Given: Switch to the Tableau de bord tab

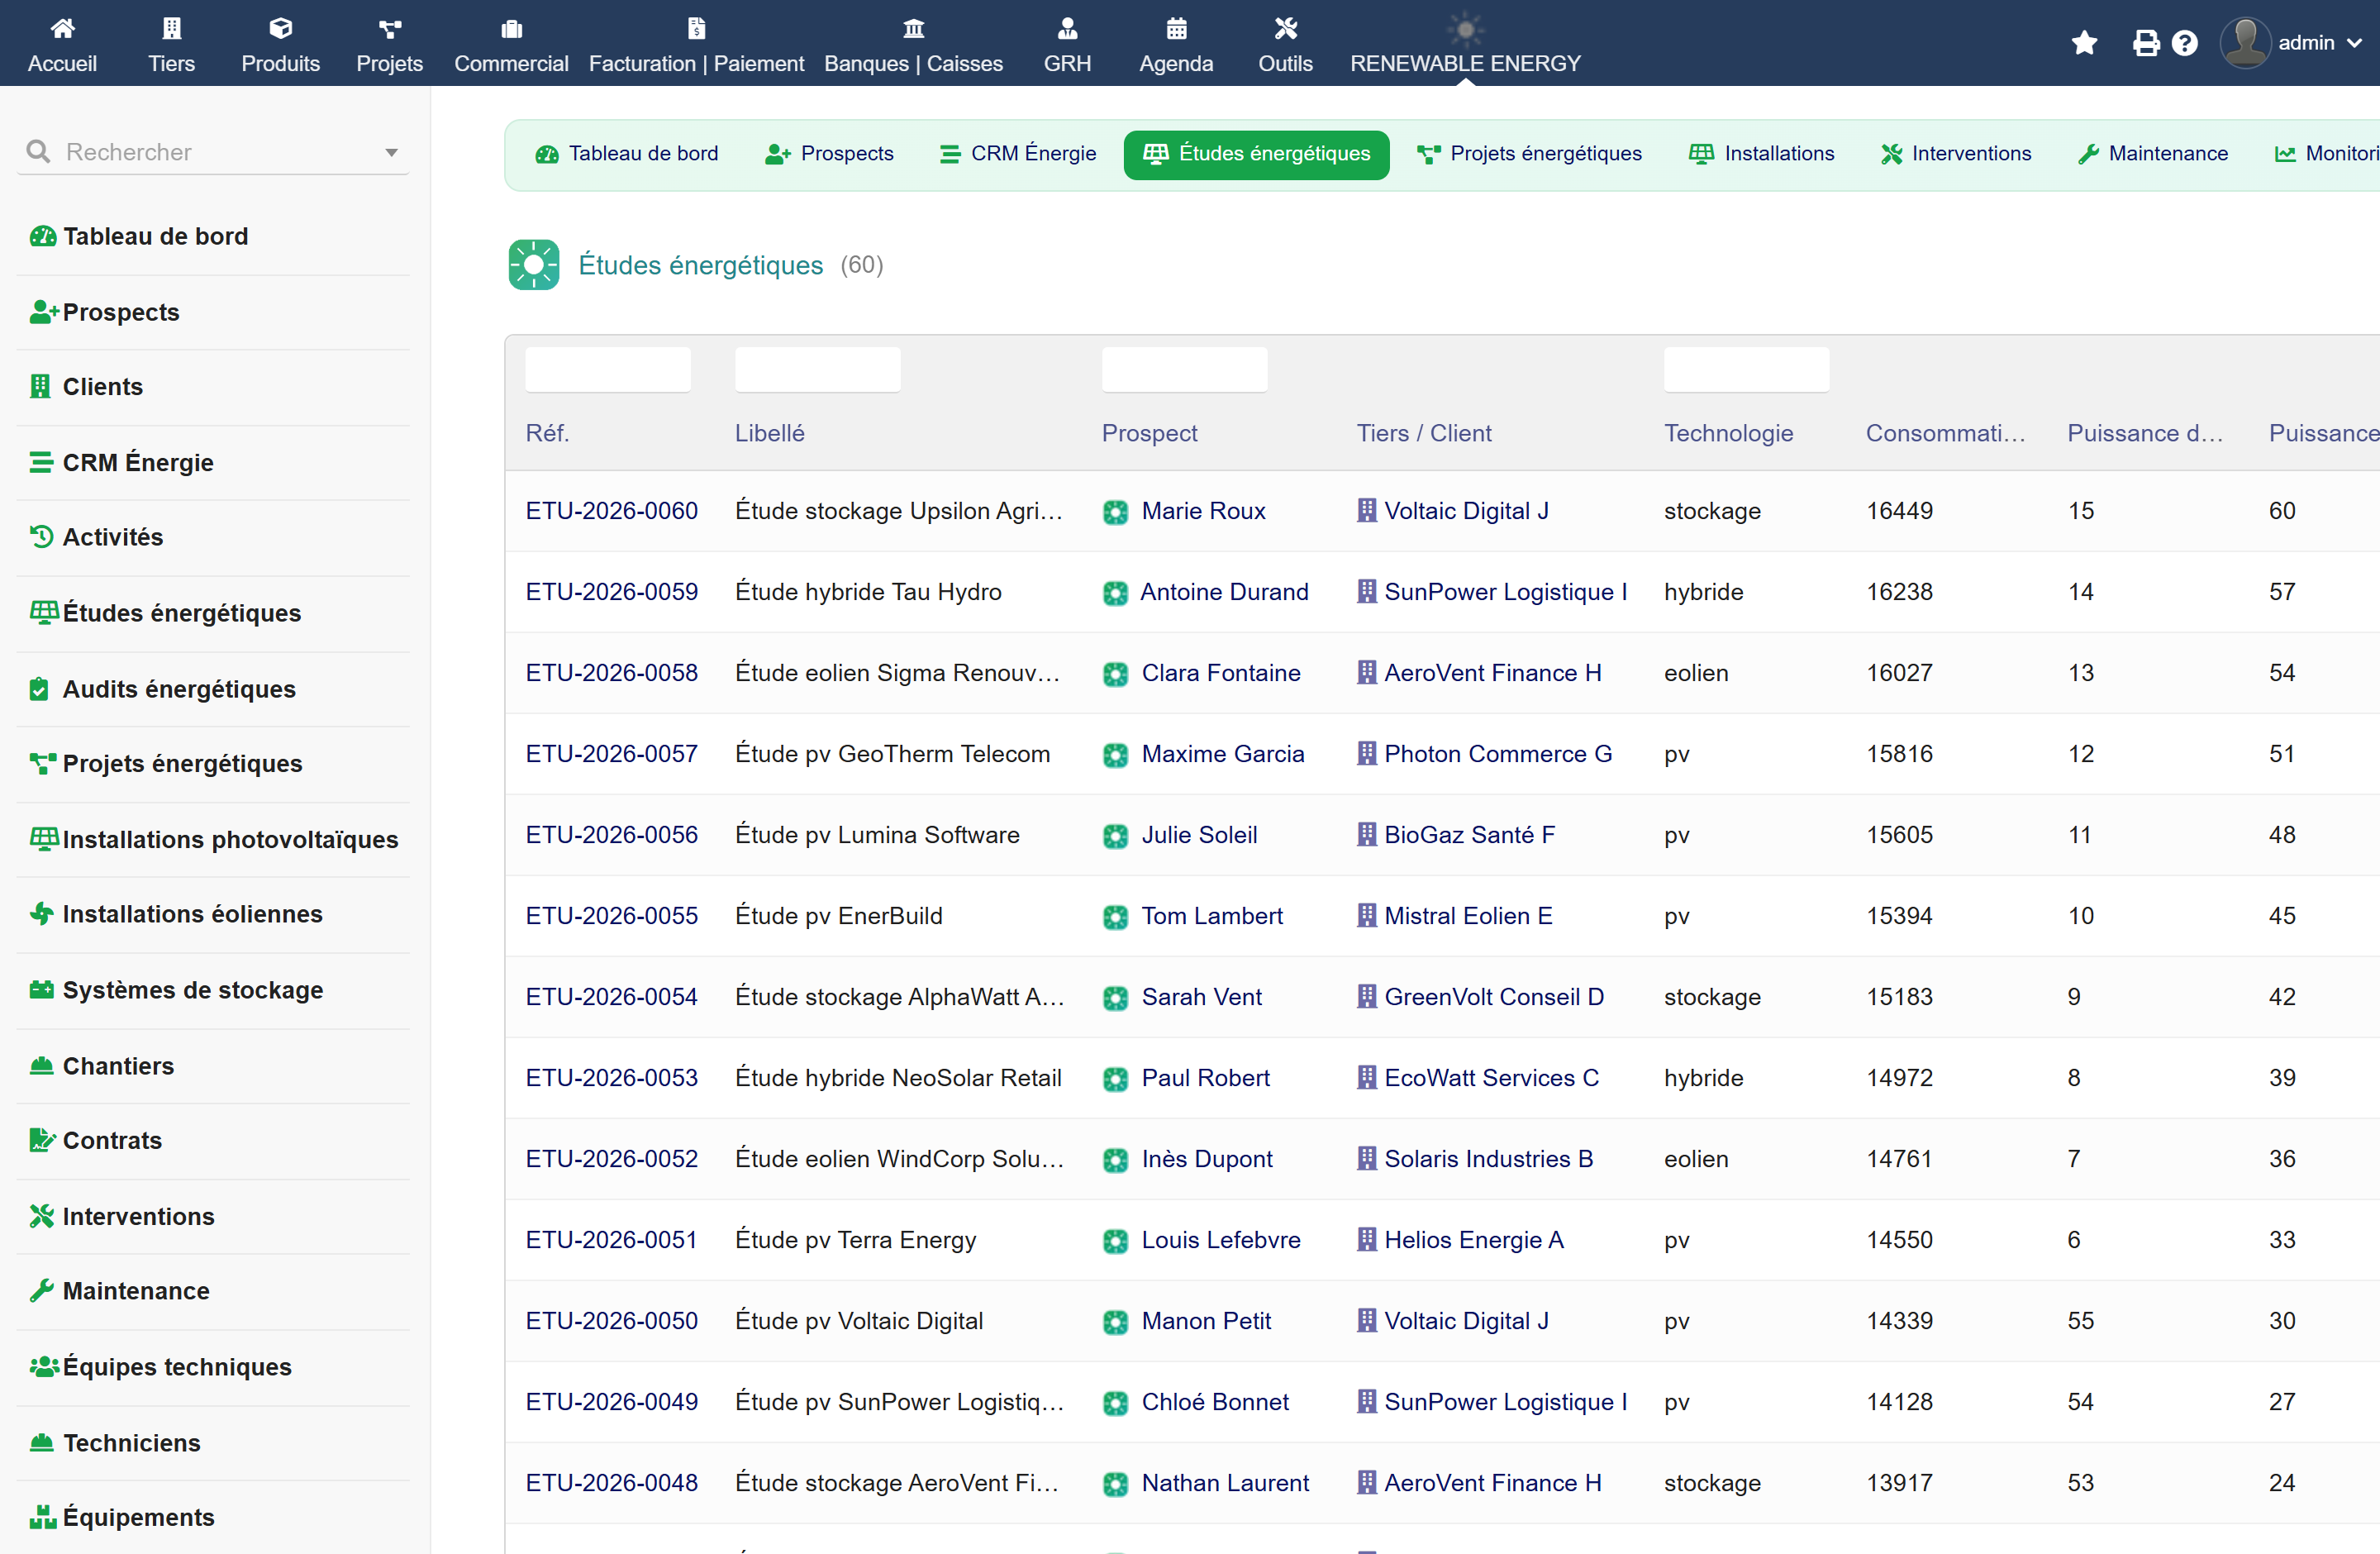Looking at the screenshot, I should (627, 154).
